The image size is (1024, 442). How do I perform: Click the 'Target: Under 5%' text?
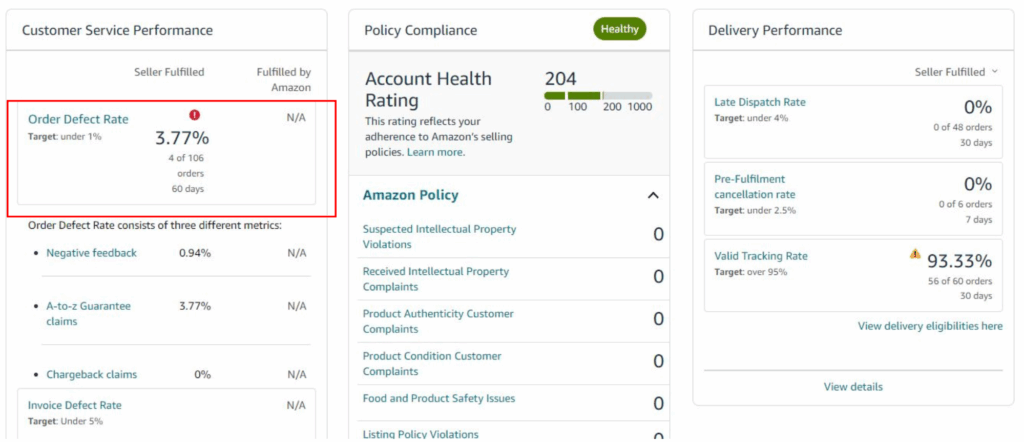(x=65, y=421)
